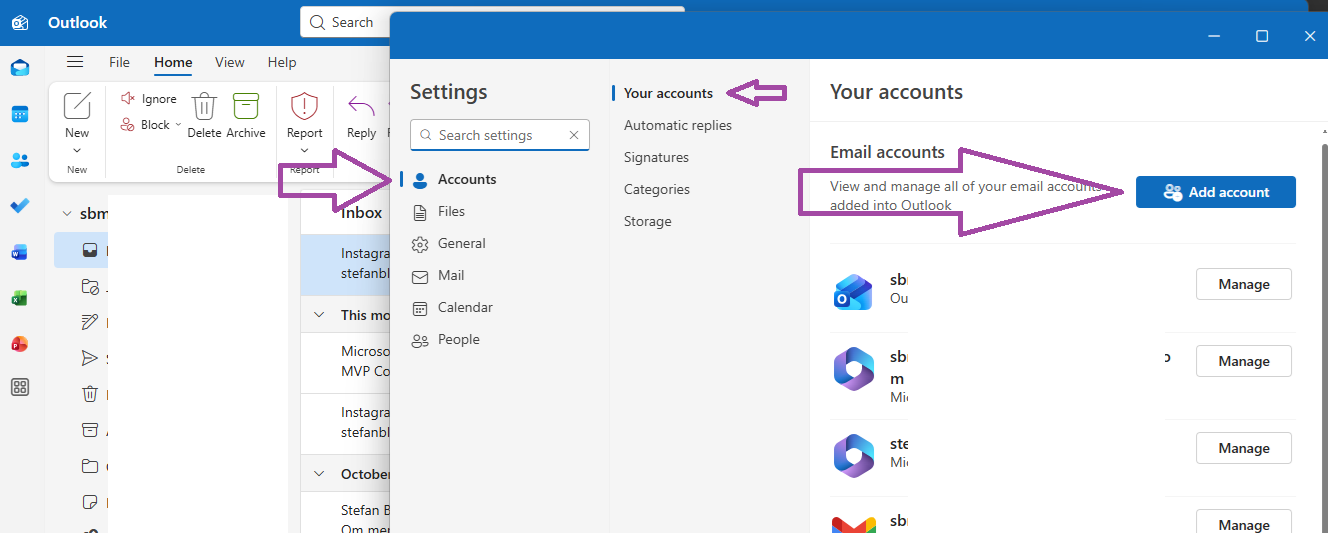This screenshot has width=1328, height=533.
Task: Open the Automatic replies subsection
Action: coord(678,125)
